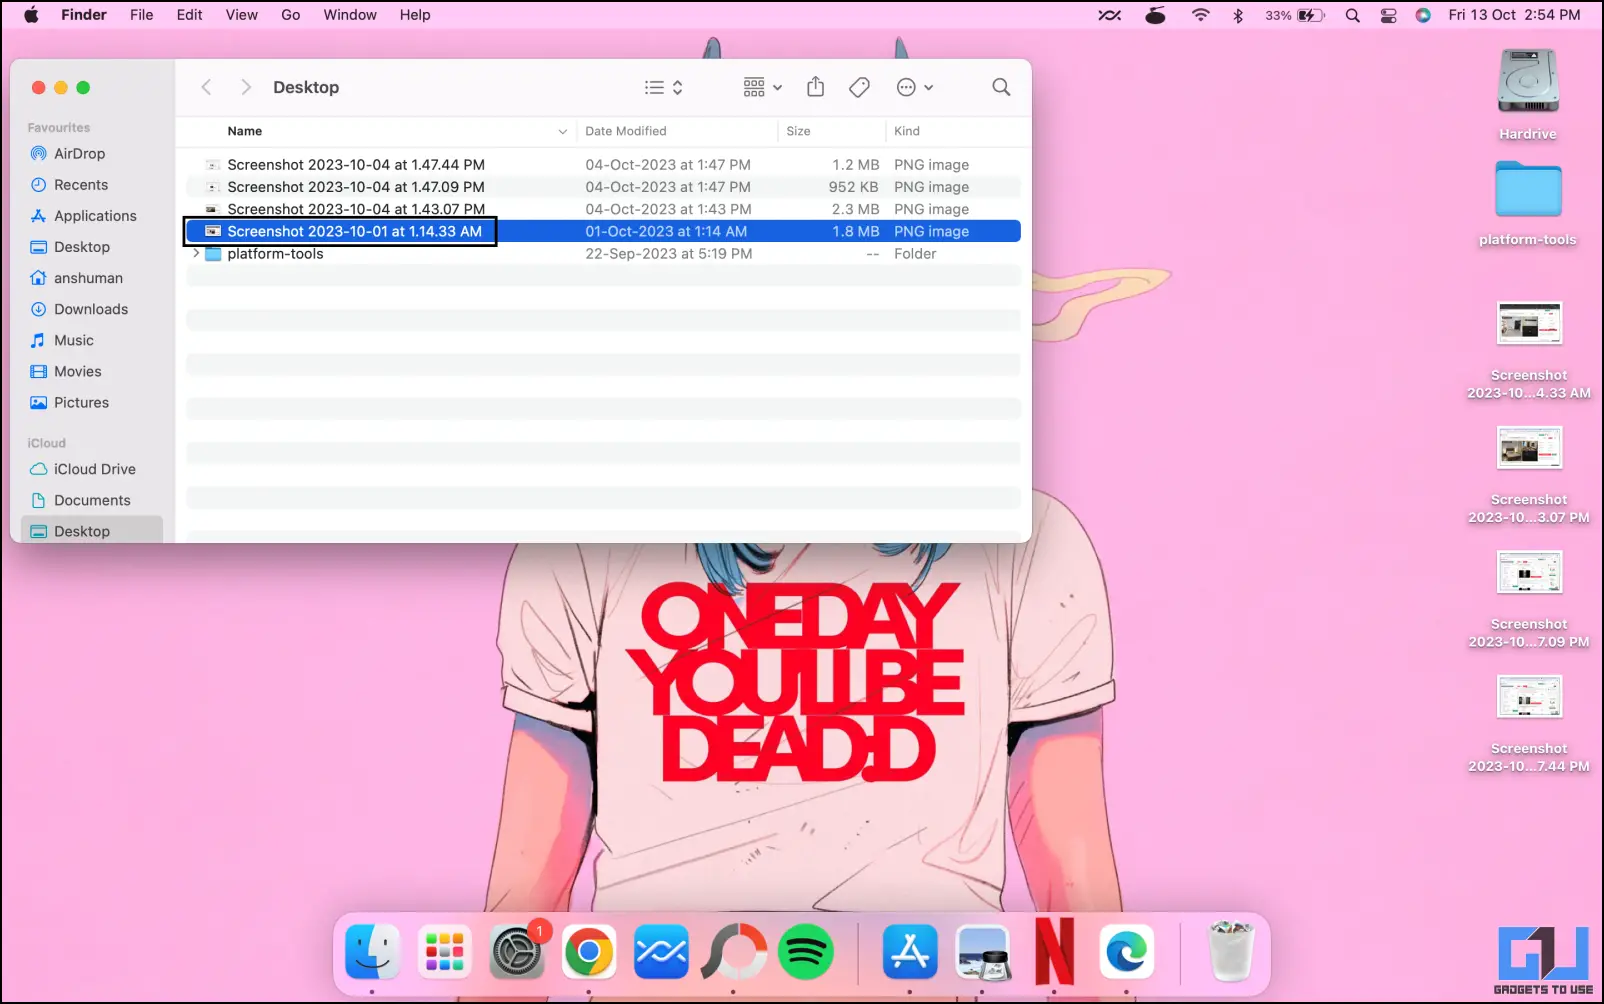Sort by the Date Modified column
This screenshot has height=1004, width=1604.
pos(626,131)
